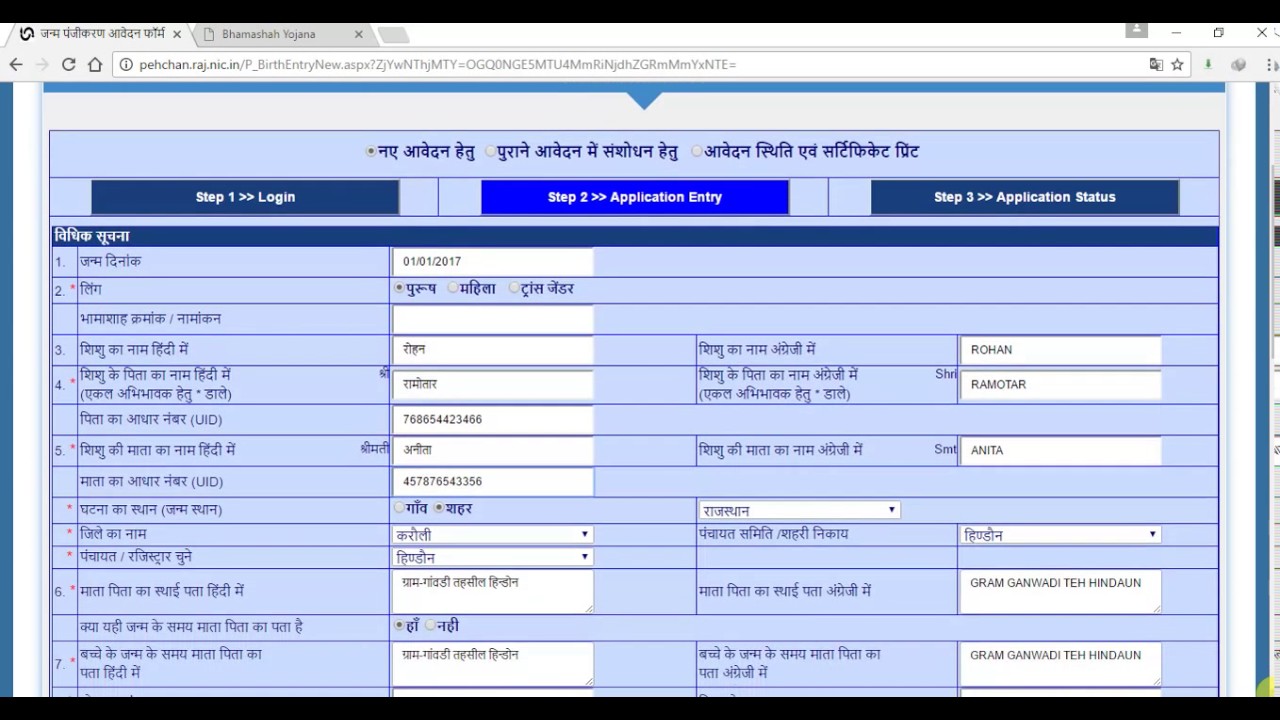
Task: Click the जन्म दिनांक date field
Action: click(493, 262)
